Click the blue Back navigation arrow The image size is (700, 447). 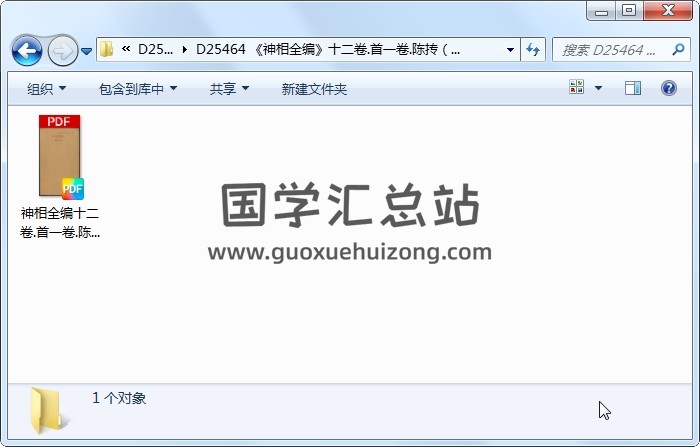click(27, 51)
